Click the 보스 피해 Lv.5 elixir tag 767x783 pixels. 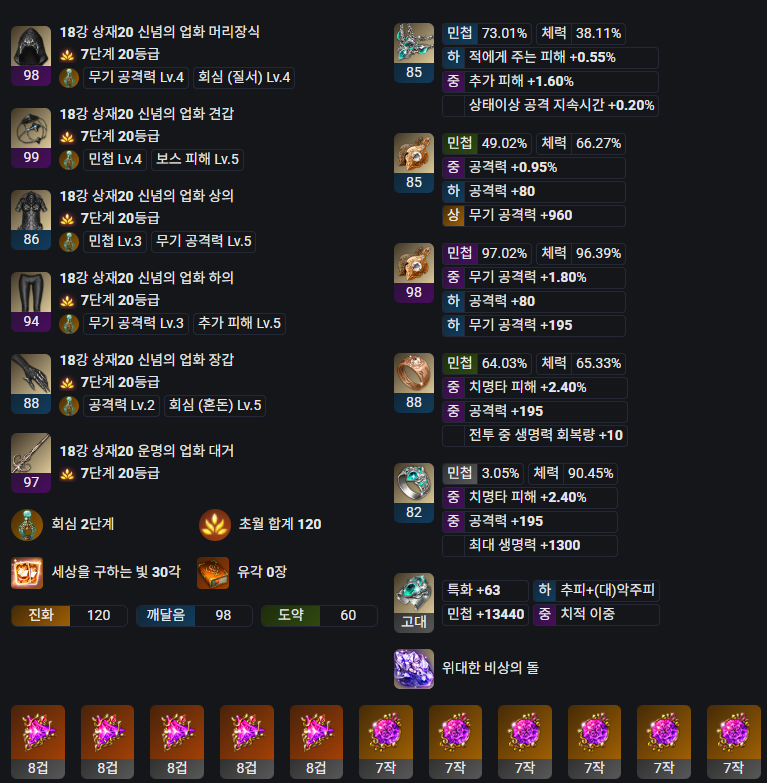tap(197, 159)
